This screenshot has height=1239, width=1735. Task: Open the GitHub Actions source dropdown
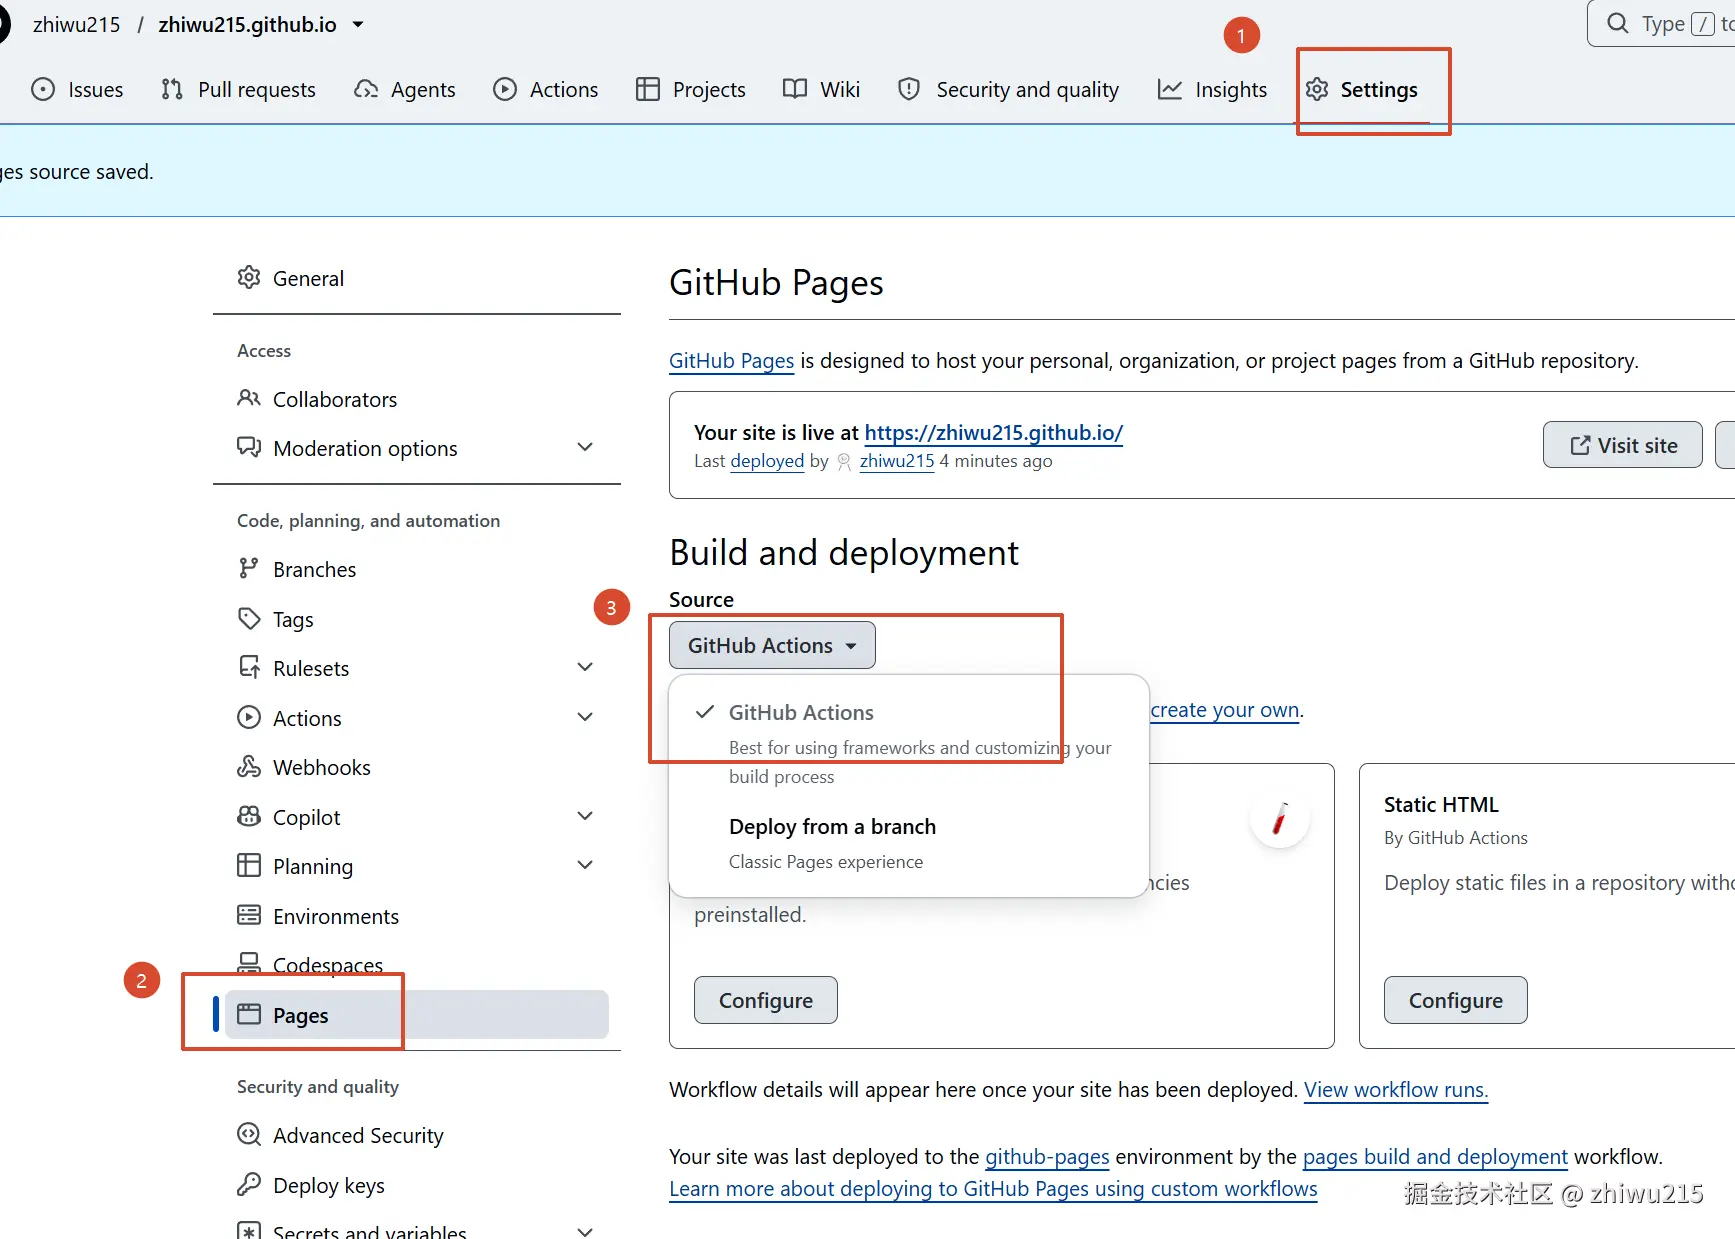(x=772, y=645)
